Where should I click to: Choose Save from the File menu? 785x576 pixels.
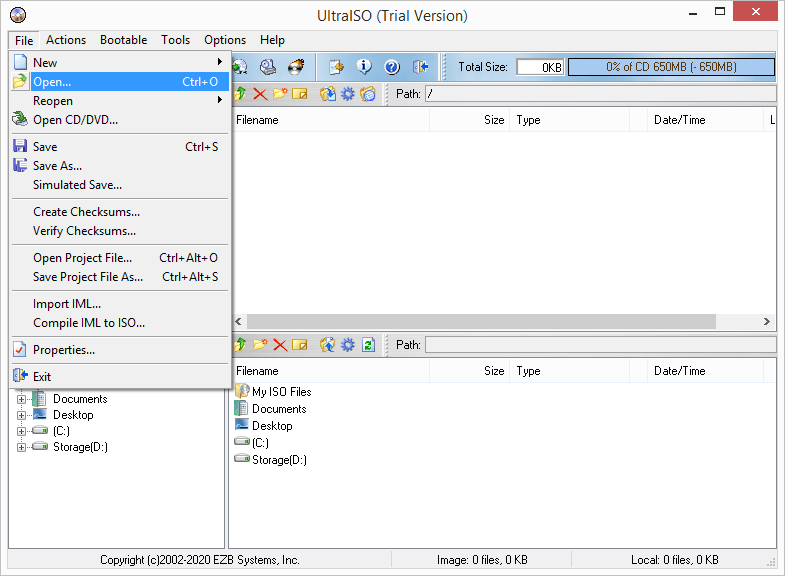pos(120,147)
